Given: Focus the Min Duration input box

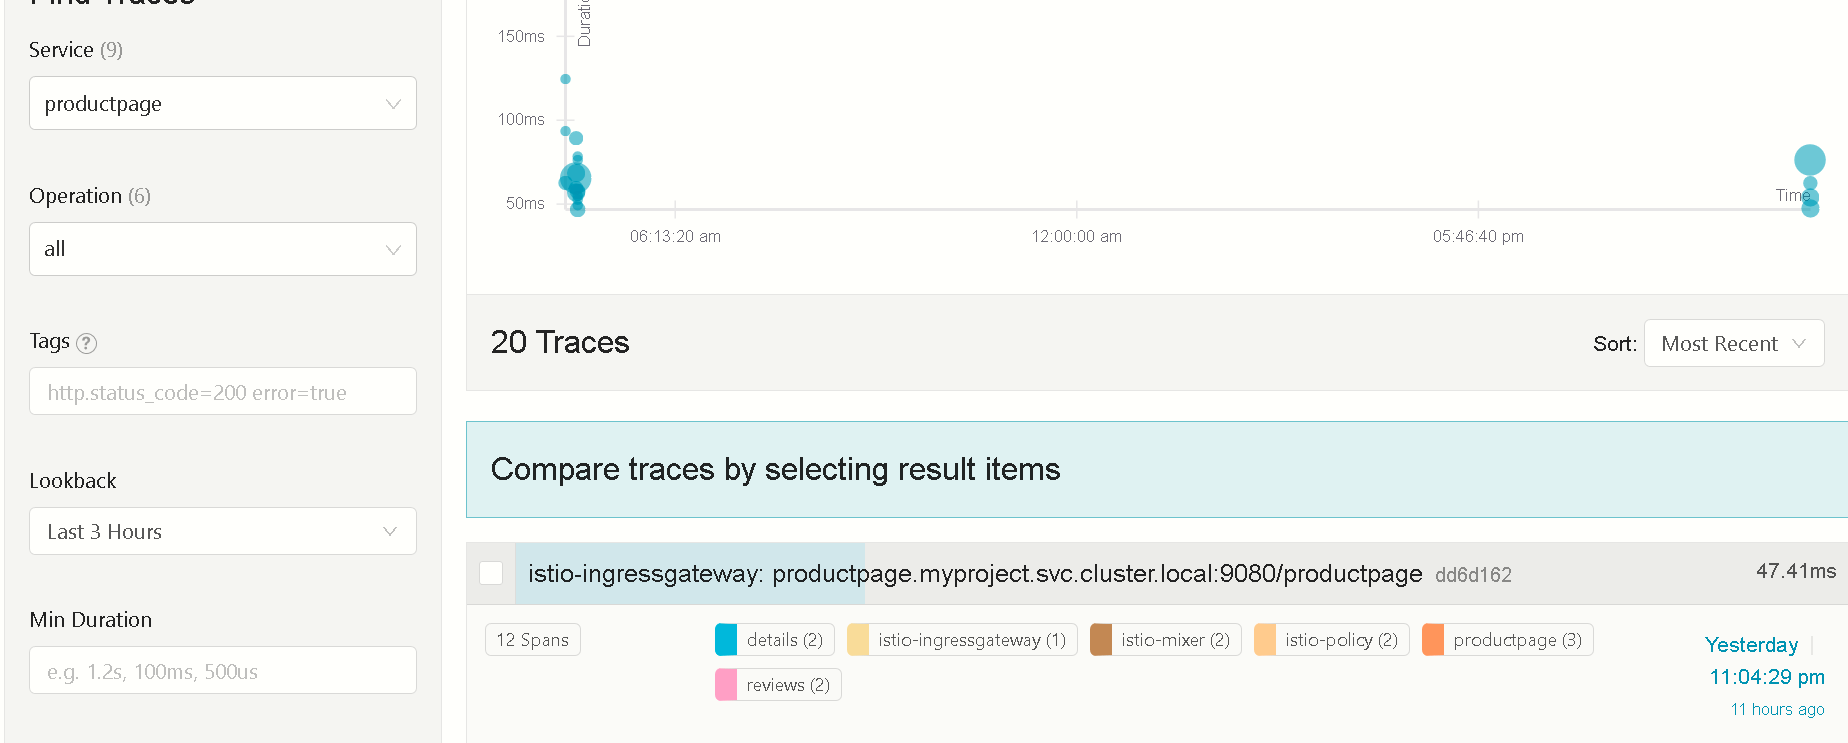Looking at the screenshot, I should coord(222,671).
